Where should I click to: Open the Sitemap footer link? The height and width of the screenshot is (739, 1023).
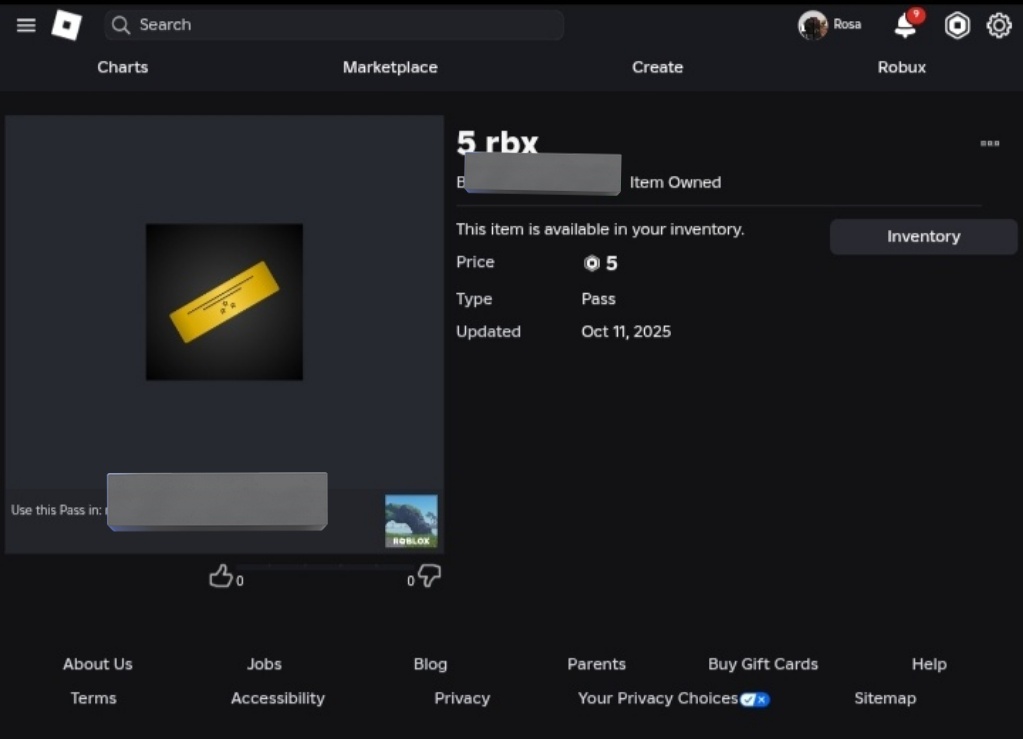(885, 698)
